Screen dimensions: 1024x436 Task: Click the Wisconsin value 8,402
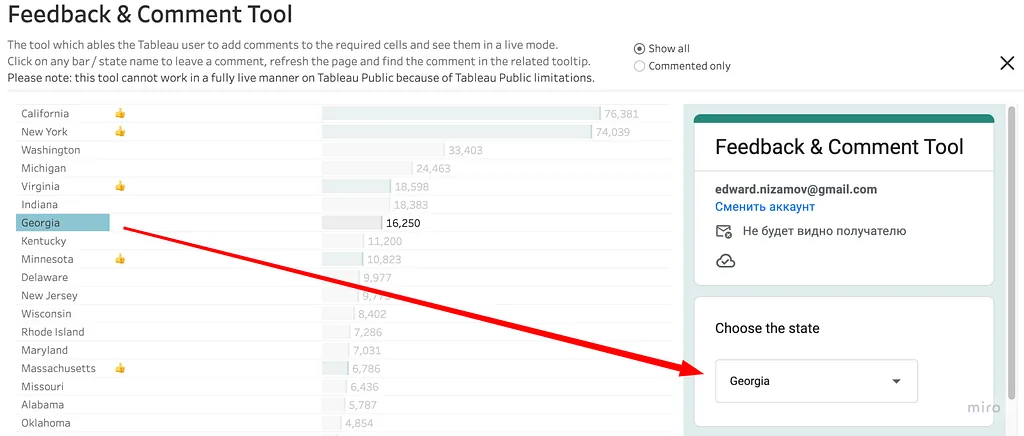372,314
